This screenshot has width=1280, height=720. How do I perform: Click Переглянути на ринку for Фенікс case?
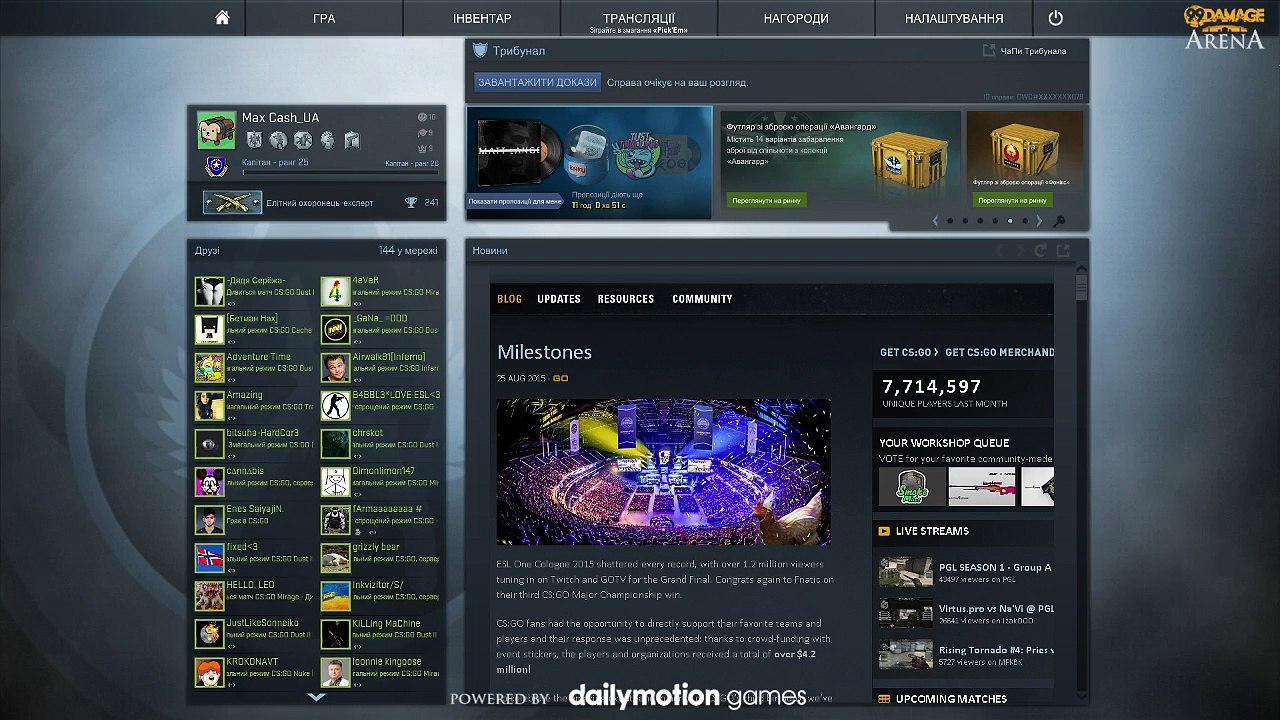(1012, 200)
